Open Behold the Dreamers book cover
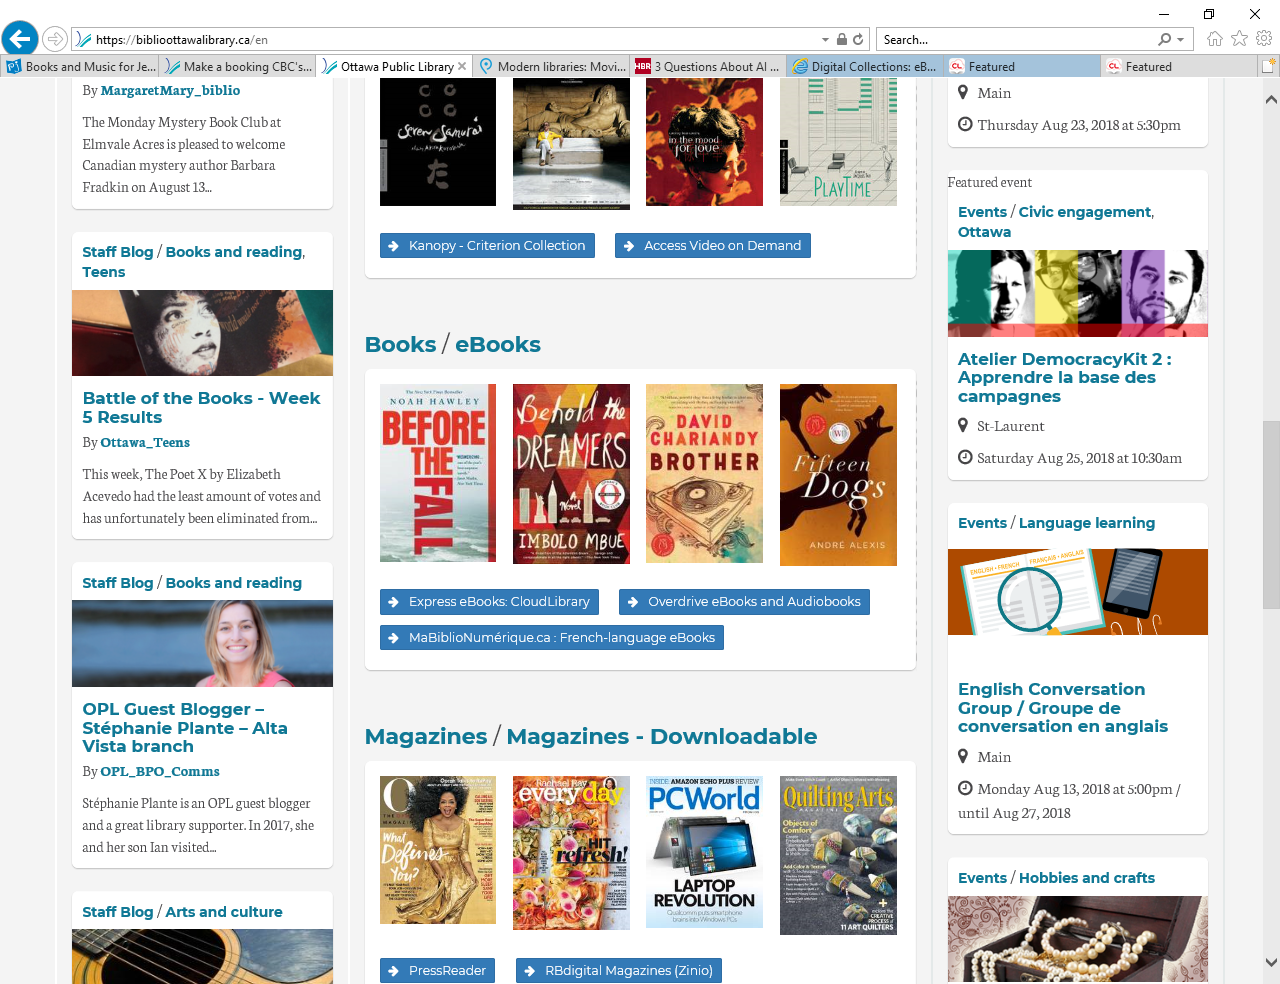Screen dimensions: 1280x984 pyautogui.click(x=571, y=474)
